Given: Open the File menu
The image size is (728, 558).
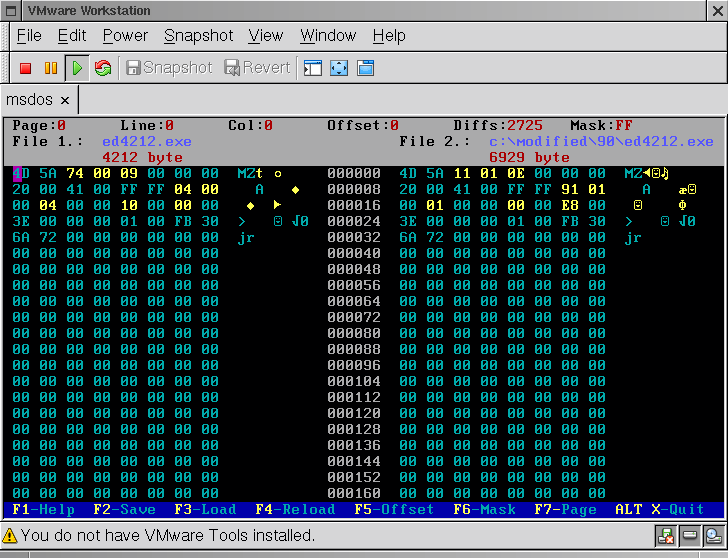Looking at the screenshot, I should pos(29,36).
